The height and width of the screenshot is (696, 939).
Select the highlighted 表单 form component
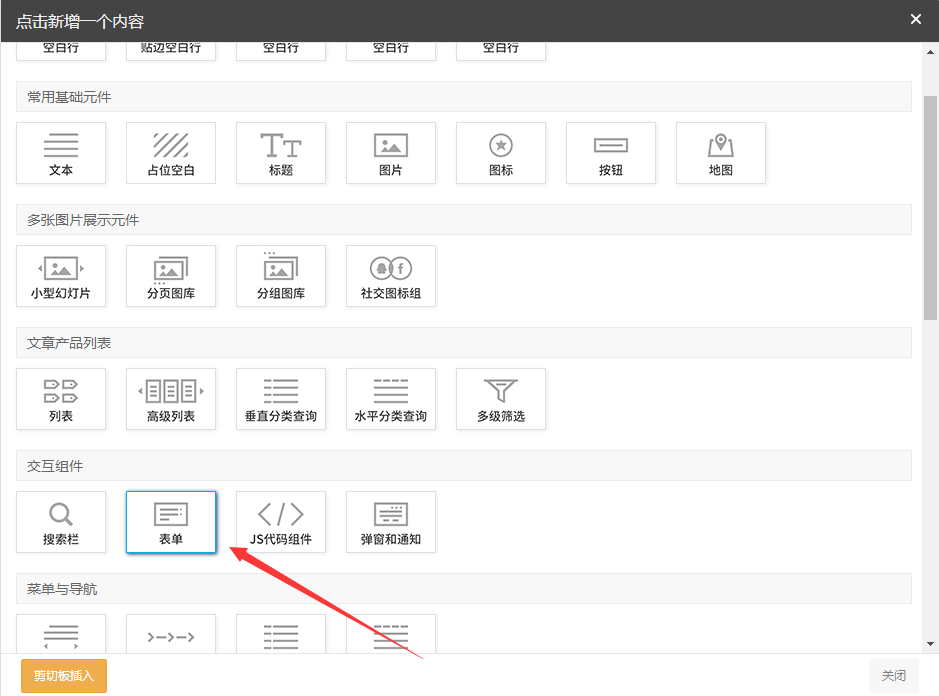[x=171, y=522]
